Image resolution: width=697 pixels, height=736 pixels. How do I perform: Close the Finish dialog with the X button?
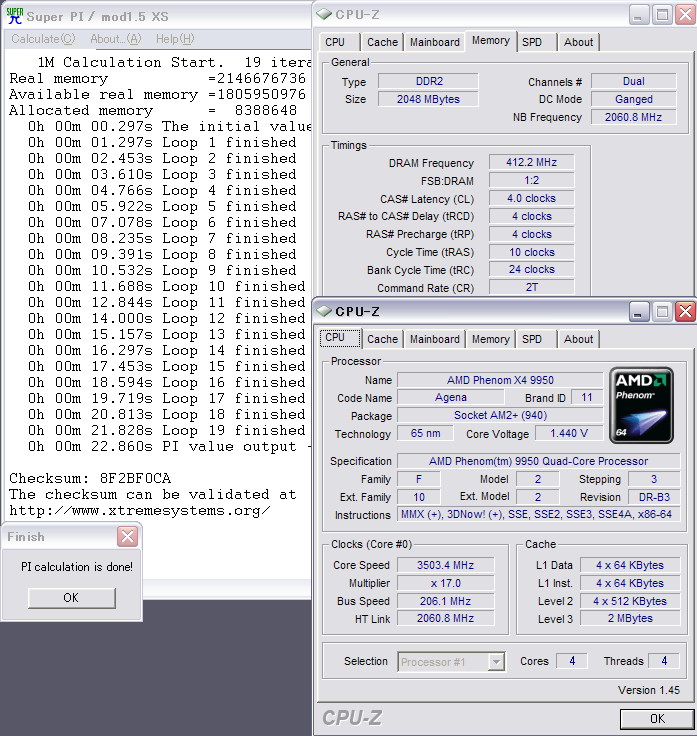tap(127, 537)
